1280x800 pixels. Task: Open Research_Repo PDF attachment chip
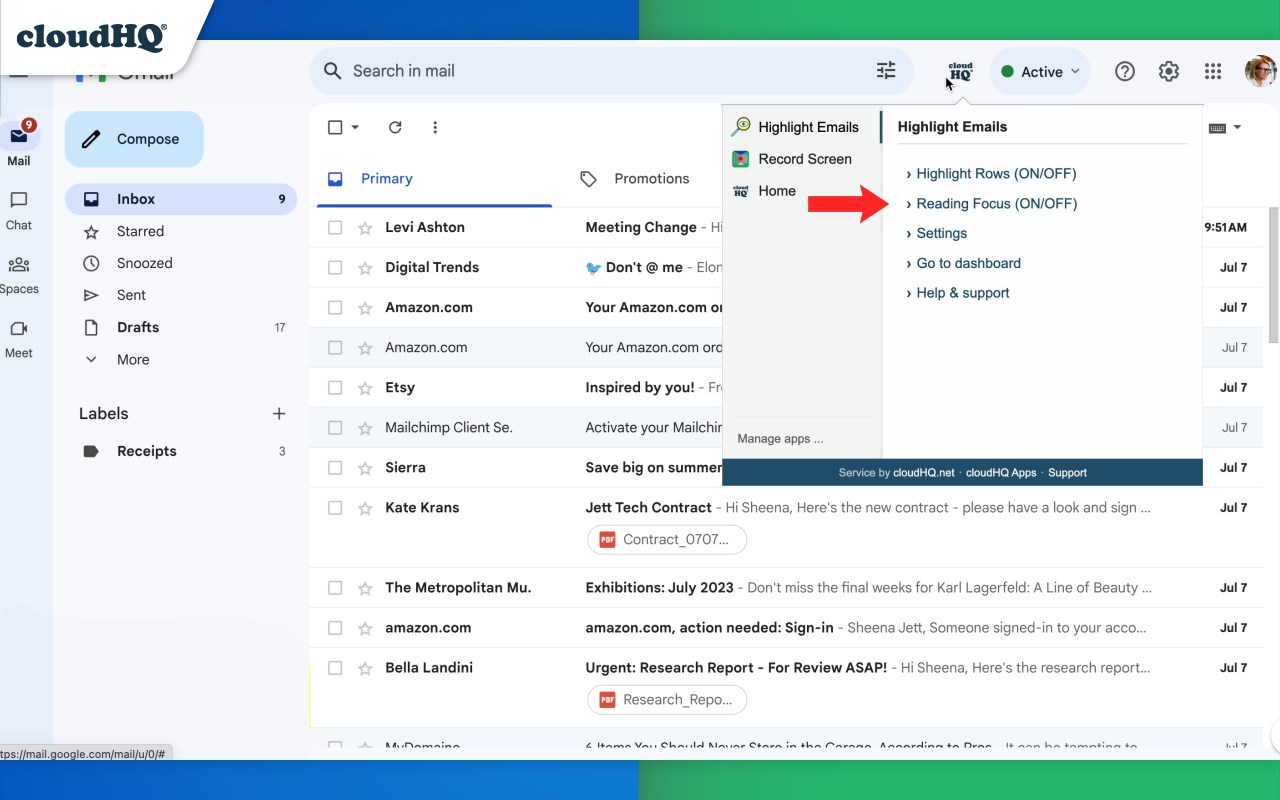point(666,699)
